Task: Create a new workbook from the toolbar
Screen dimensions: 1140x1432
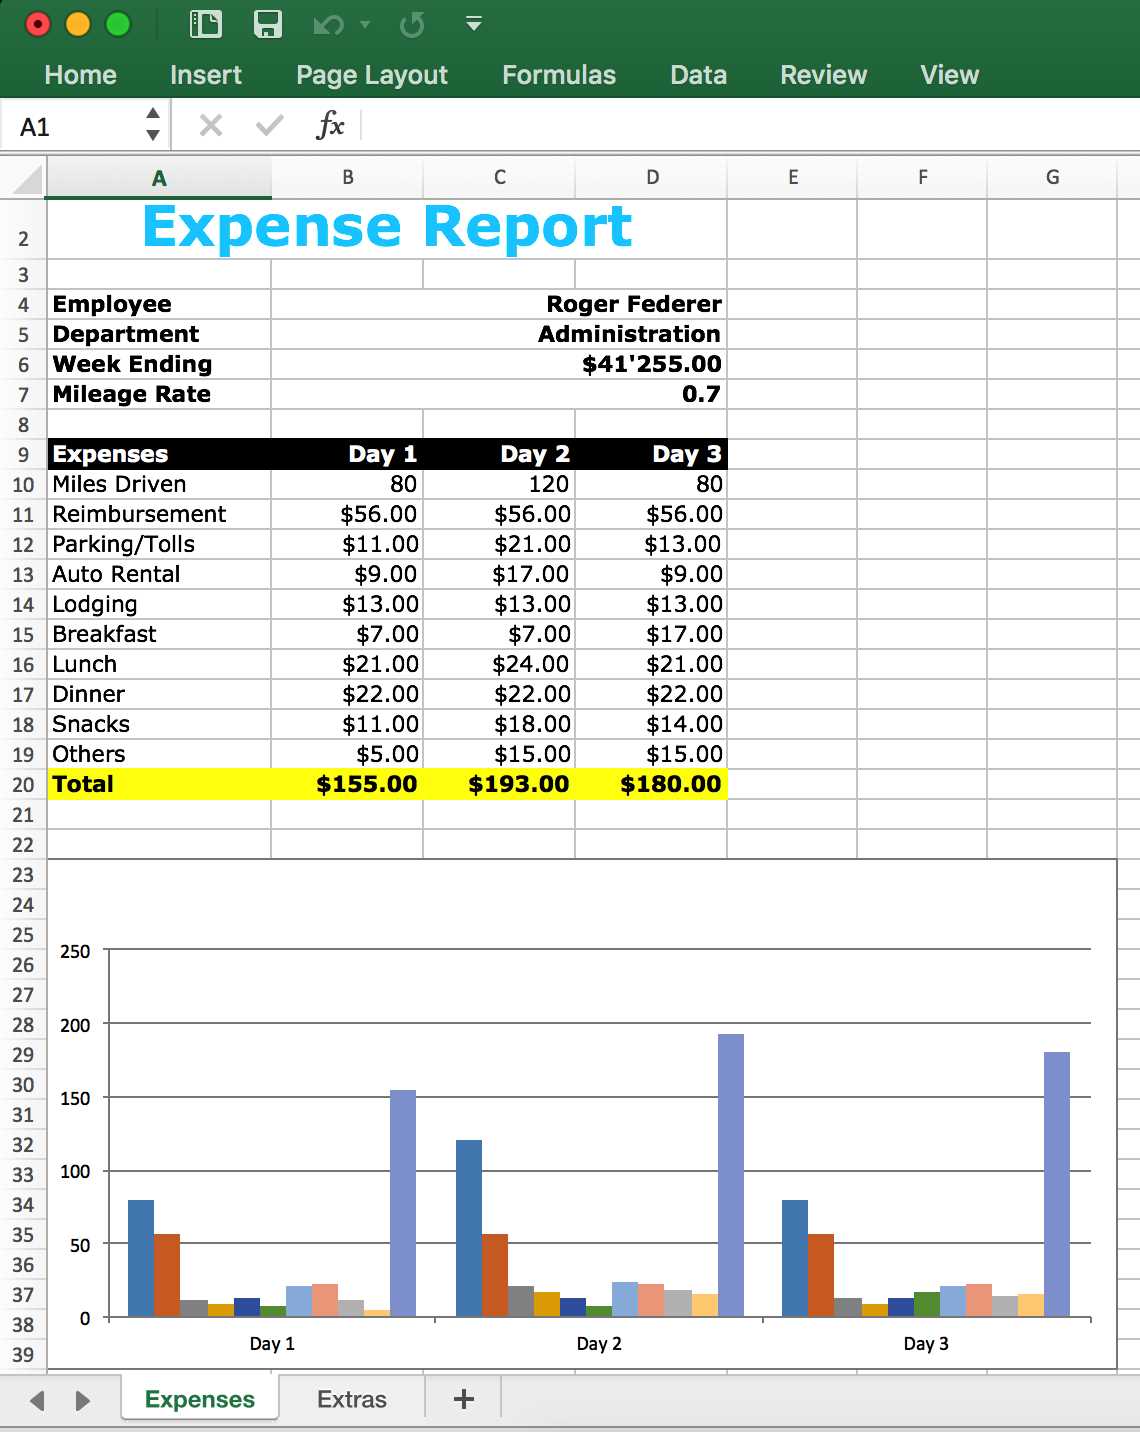Action: [206, 22]
